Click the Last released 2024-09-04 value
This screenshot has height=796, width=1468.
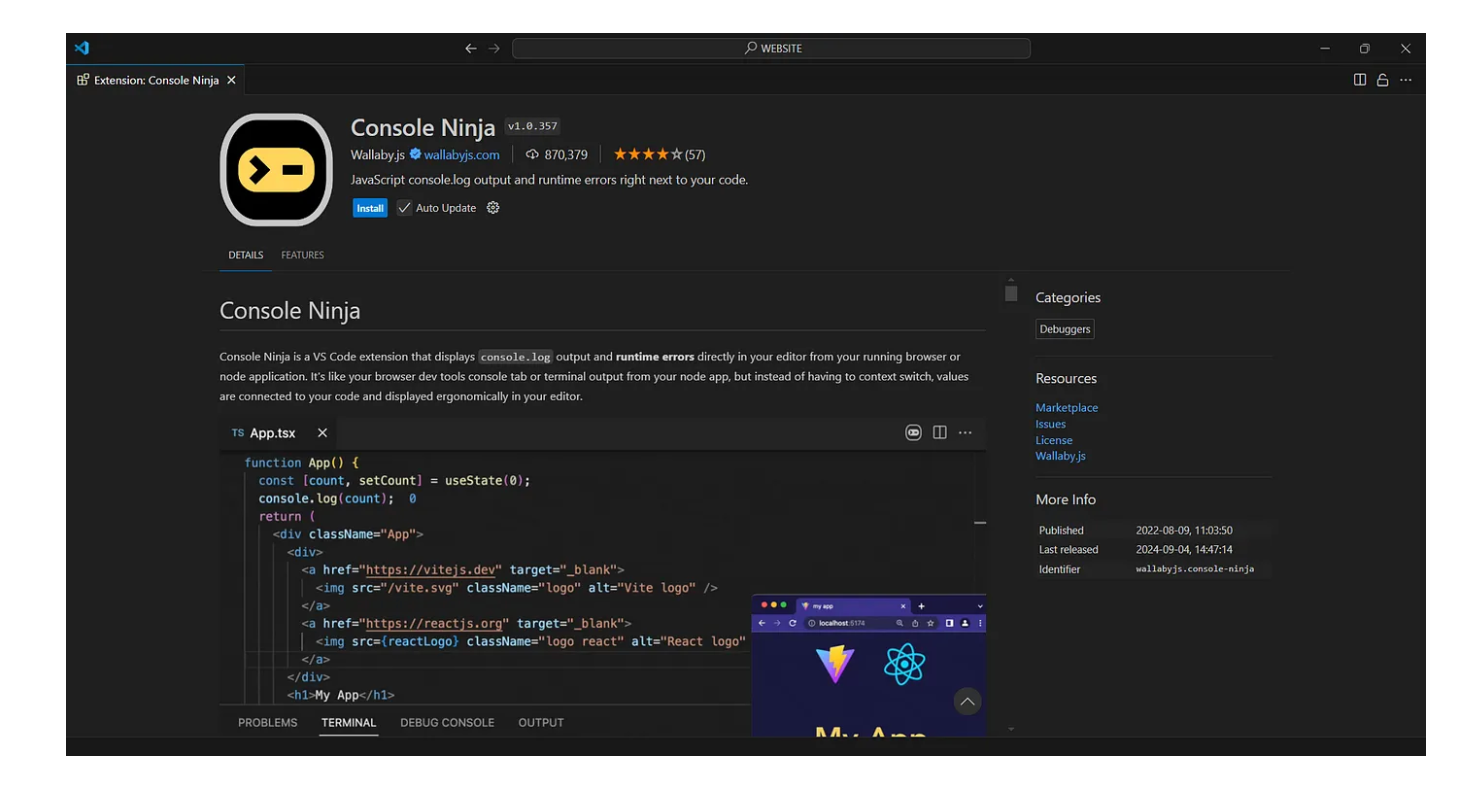(x=1184, y=550)
